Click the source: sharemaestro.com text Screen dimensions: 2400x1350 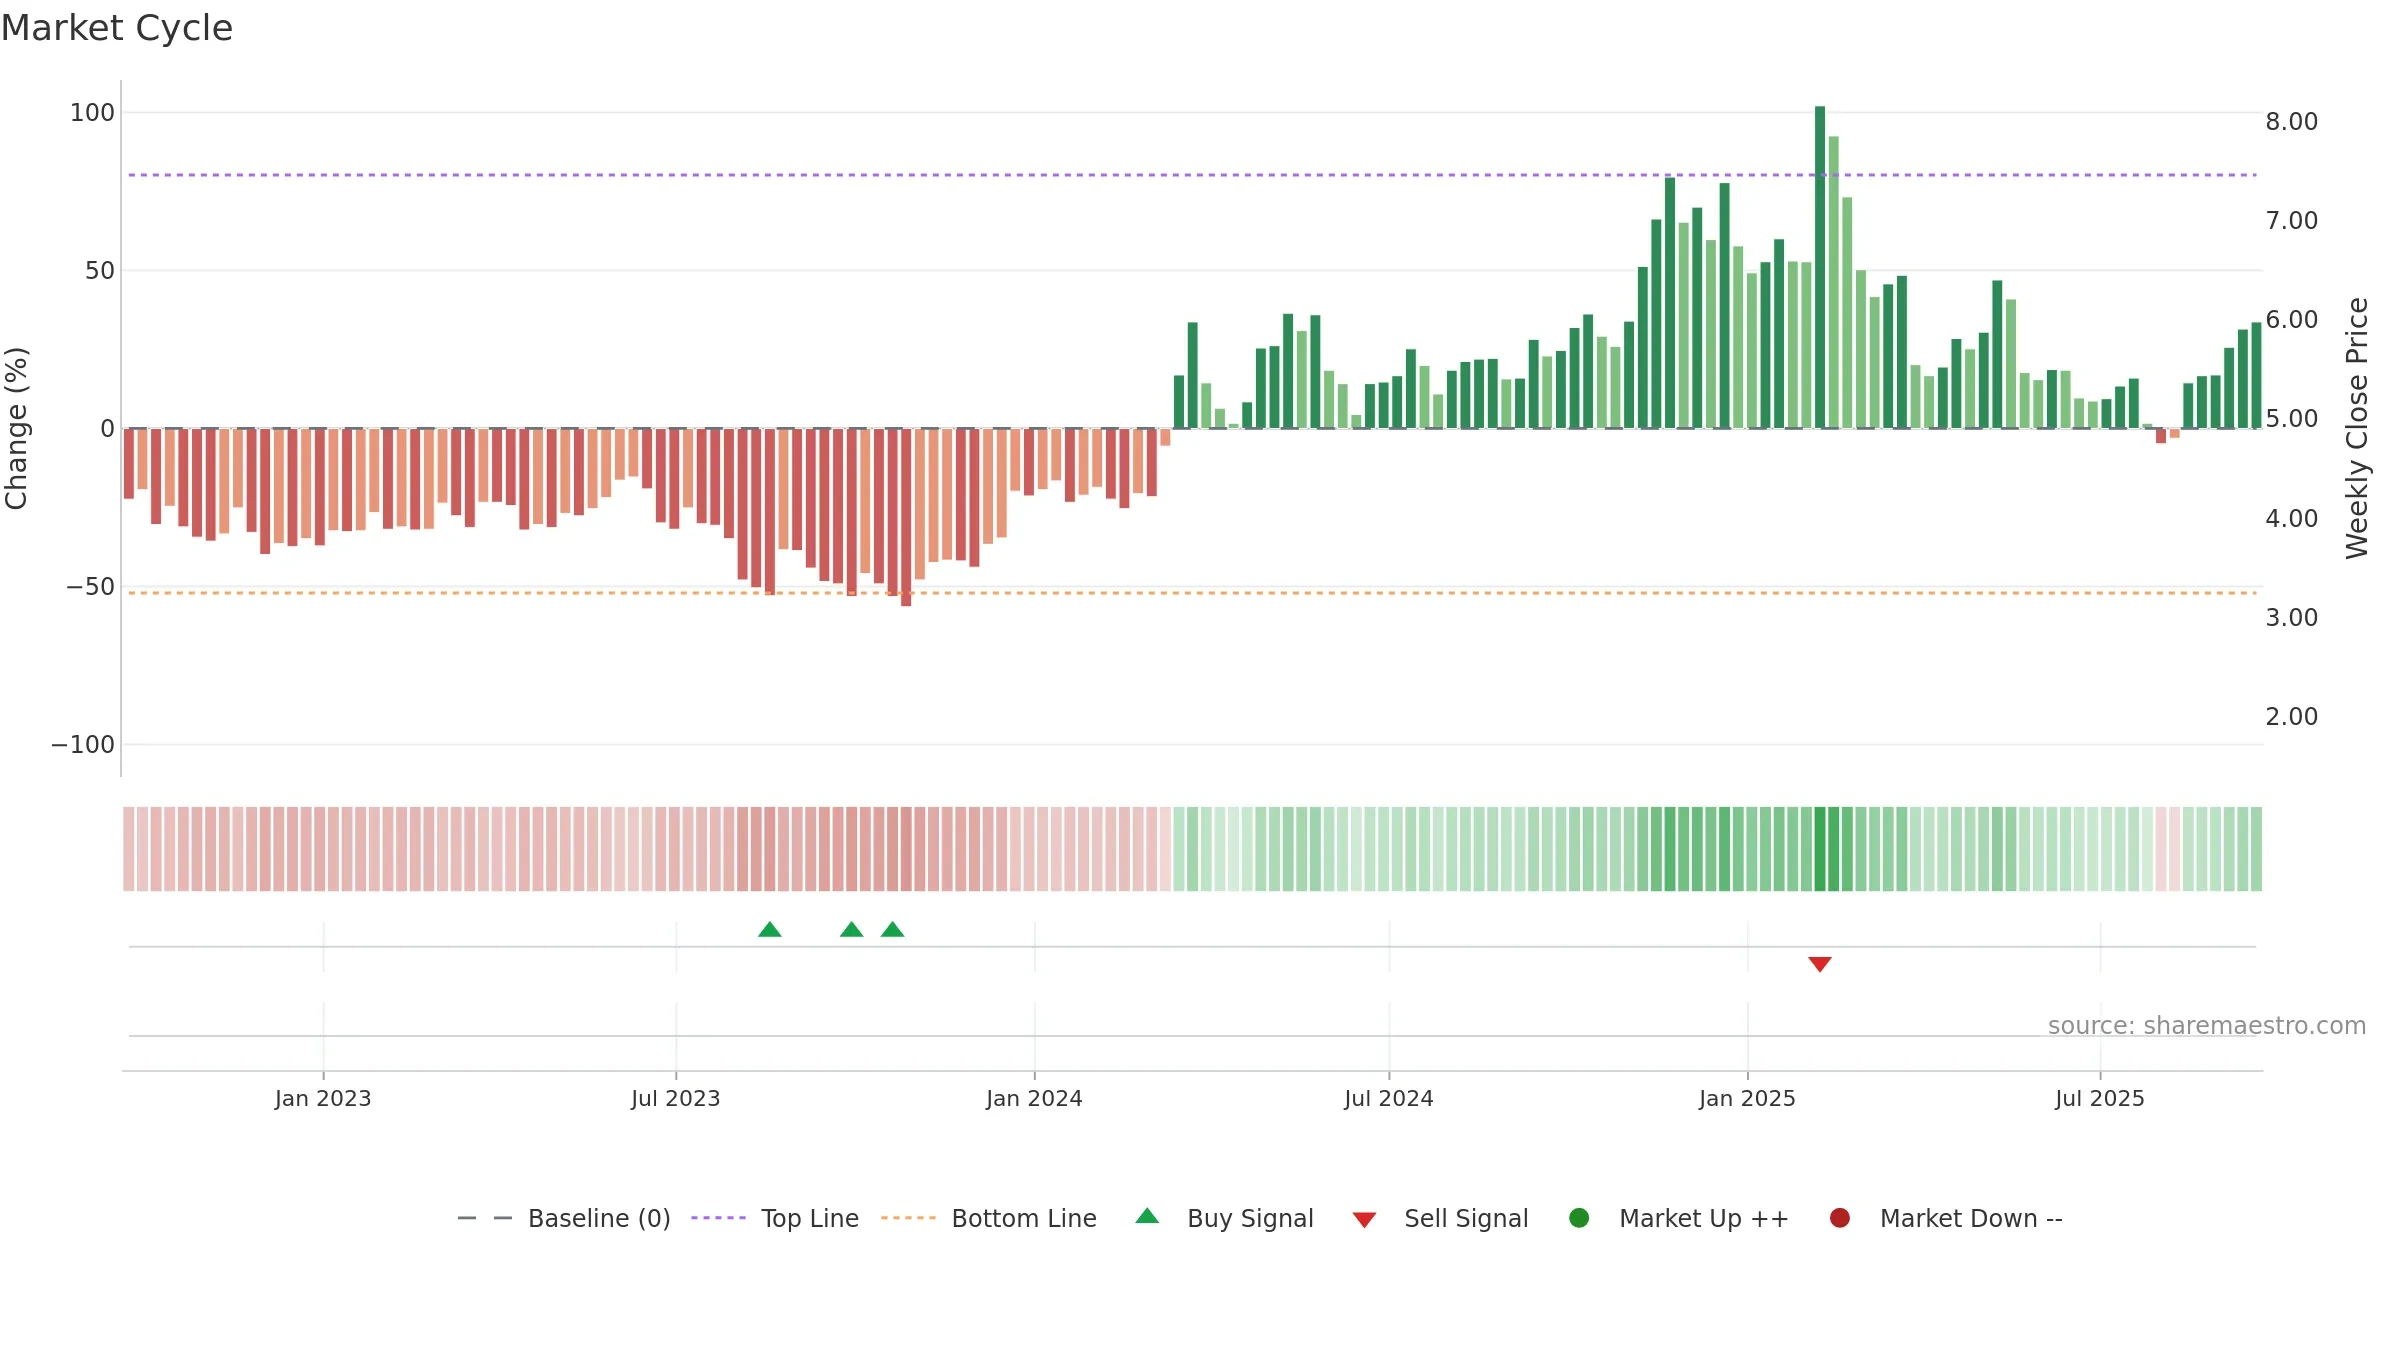pos(2207,1026)
